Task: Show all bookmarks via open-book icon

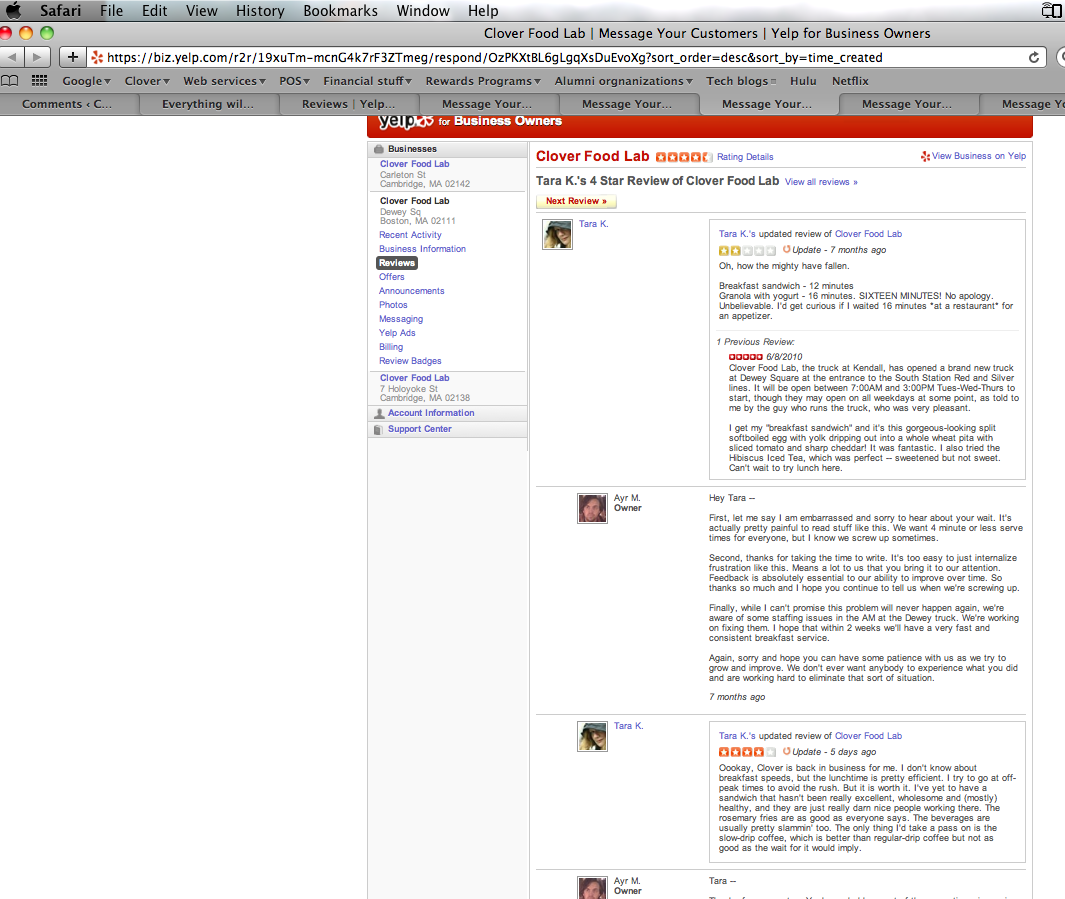Action: (x=10, y=81)
